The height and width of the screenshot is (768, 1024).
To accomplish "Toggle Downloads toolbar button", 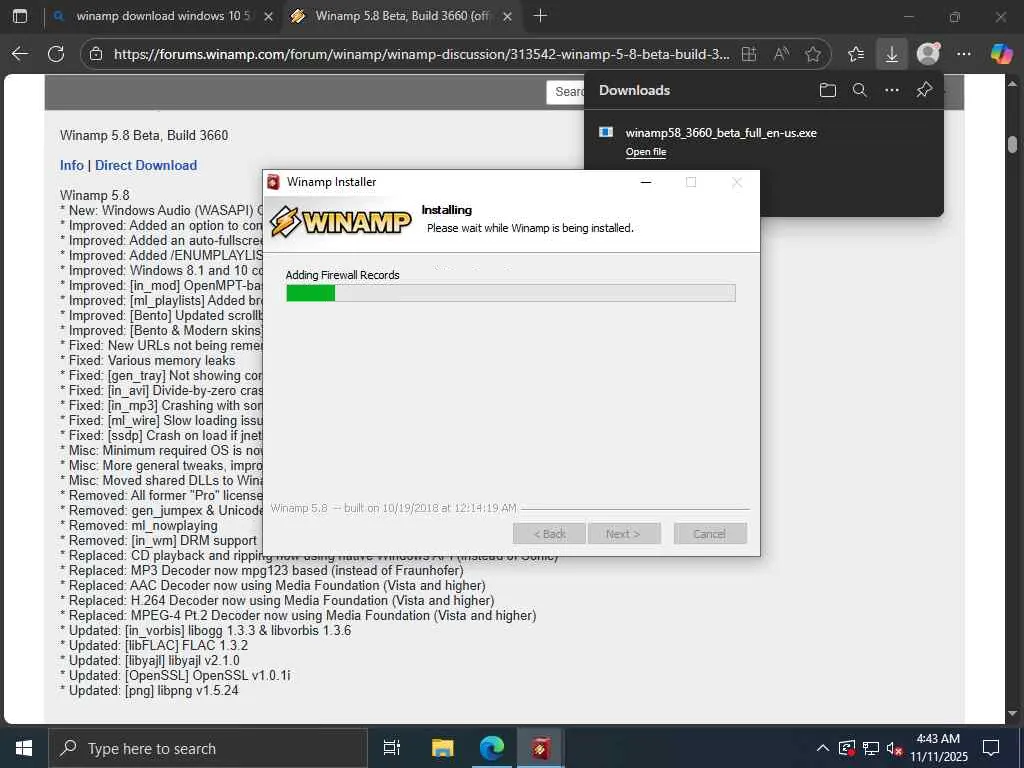I will [891, 54].
